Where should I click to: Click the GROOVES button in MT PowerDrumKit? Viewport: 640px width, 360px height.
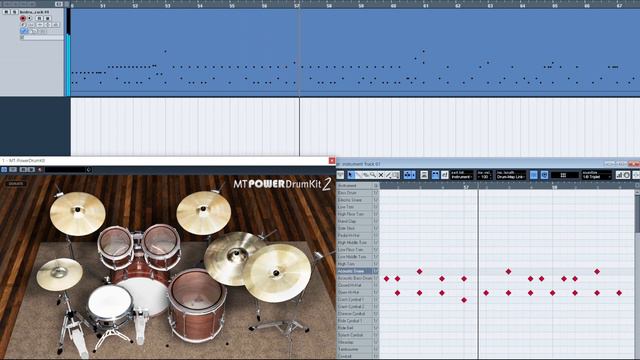[16, 184]
